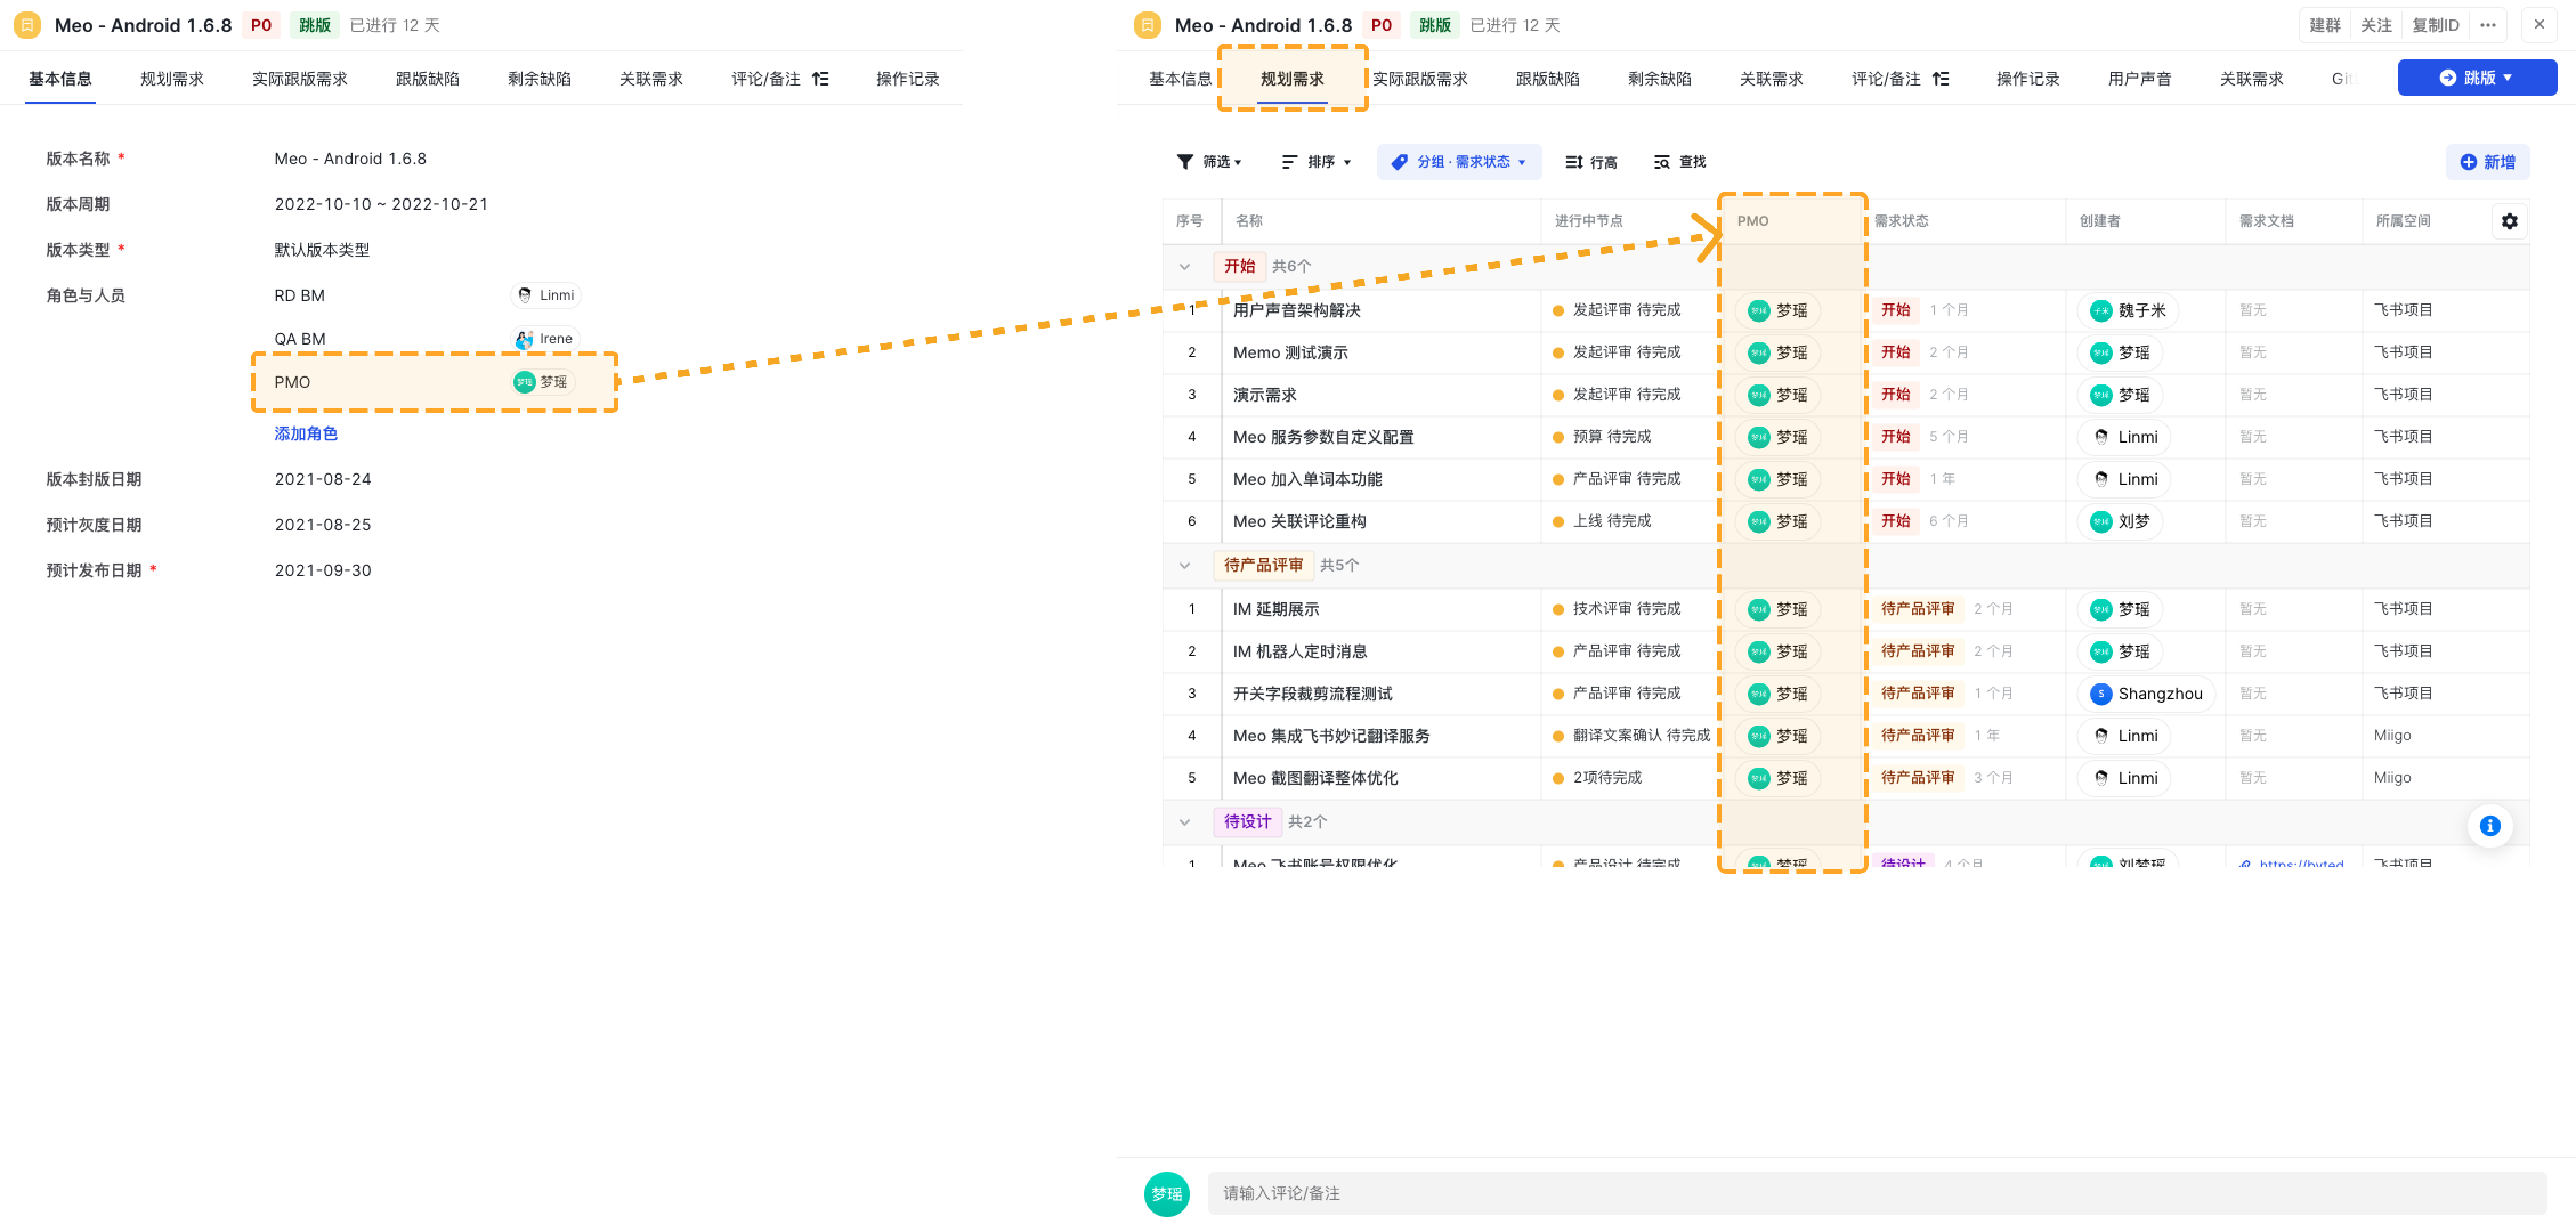Click the yellow version icon in the right header
Image resolution: width=2576 pixels, height=1232 pixels.
pos(1147,25)
